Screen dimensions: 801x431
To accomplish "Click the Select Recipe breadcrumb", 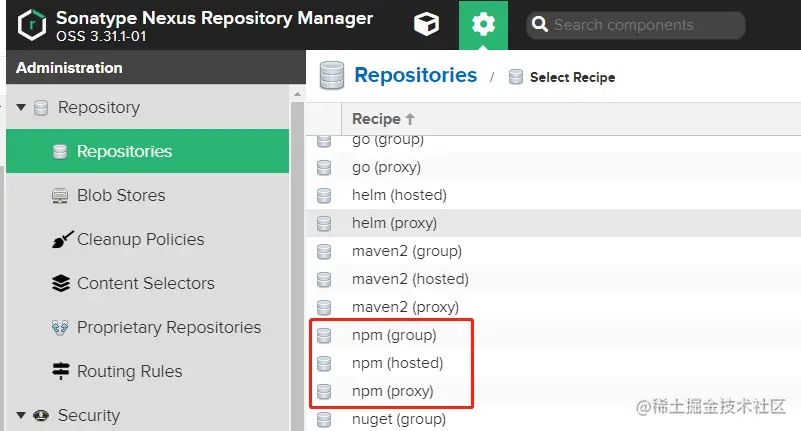I will [x=572, y=77].
